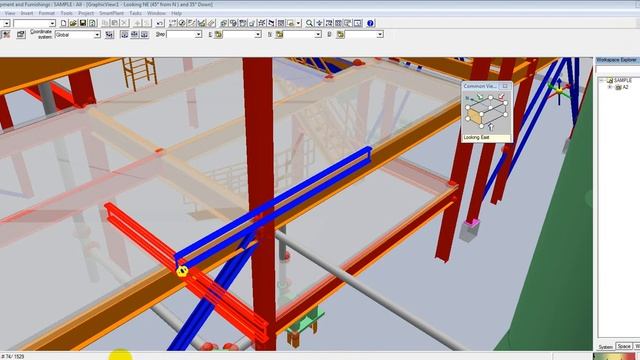Viewport: 640px width, 360px height.
Task: Select the SAMPLE item in Workspace Explorer
Action: [622, 80]
